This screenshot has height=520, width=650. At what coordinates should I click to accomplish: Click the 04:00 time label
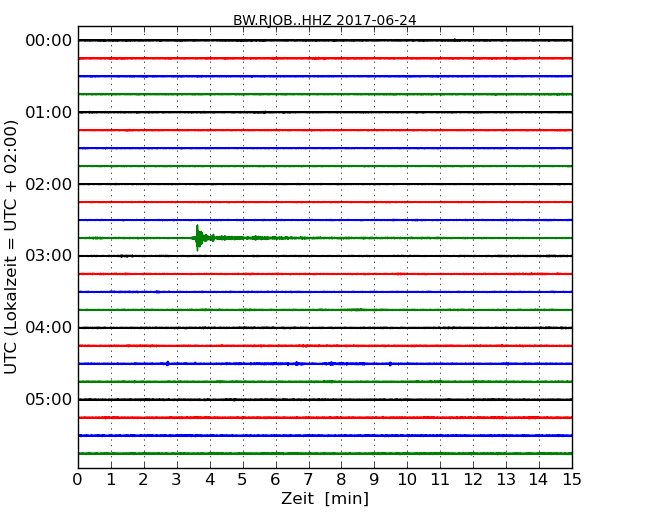(49, 328)
